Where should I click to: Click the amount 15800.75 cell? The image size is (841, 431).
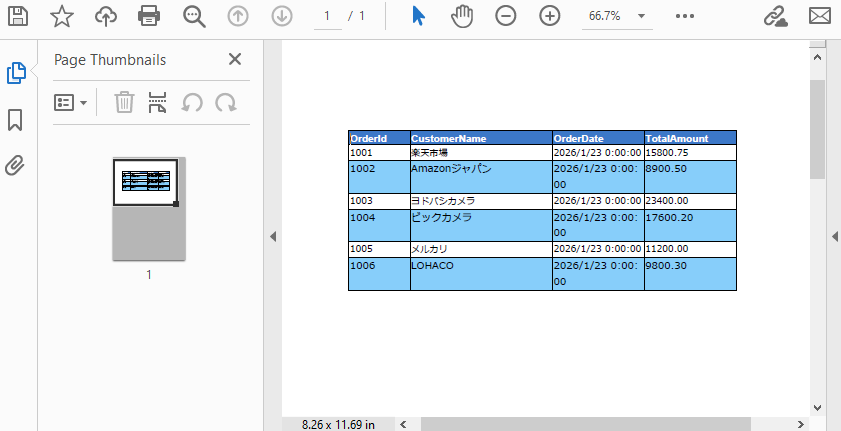pyautogui.click(x=690, y=153)
